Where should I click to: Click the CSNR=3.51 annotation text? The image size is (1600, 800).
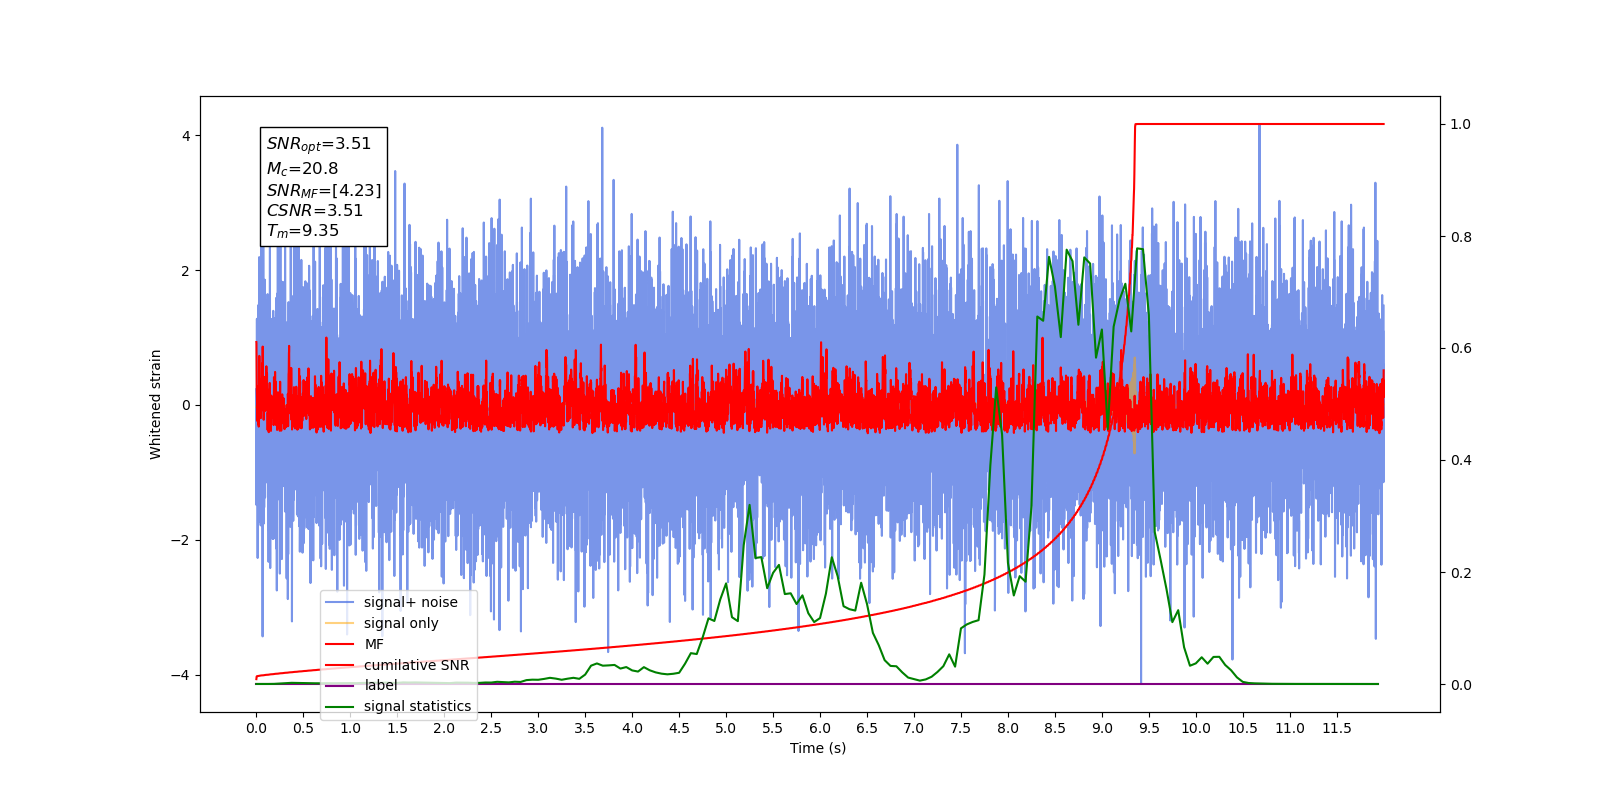click(315, 210)
